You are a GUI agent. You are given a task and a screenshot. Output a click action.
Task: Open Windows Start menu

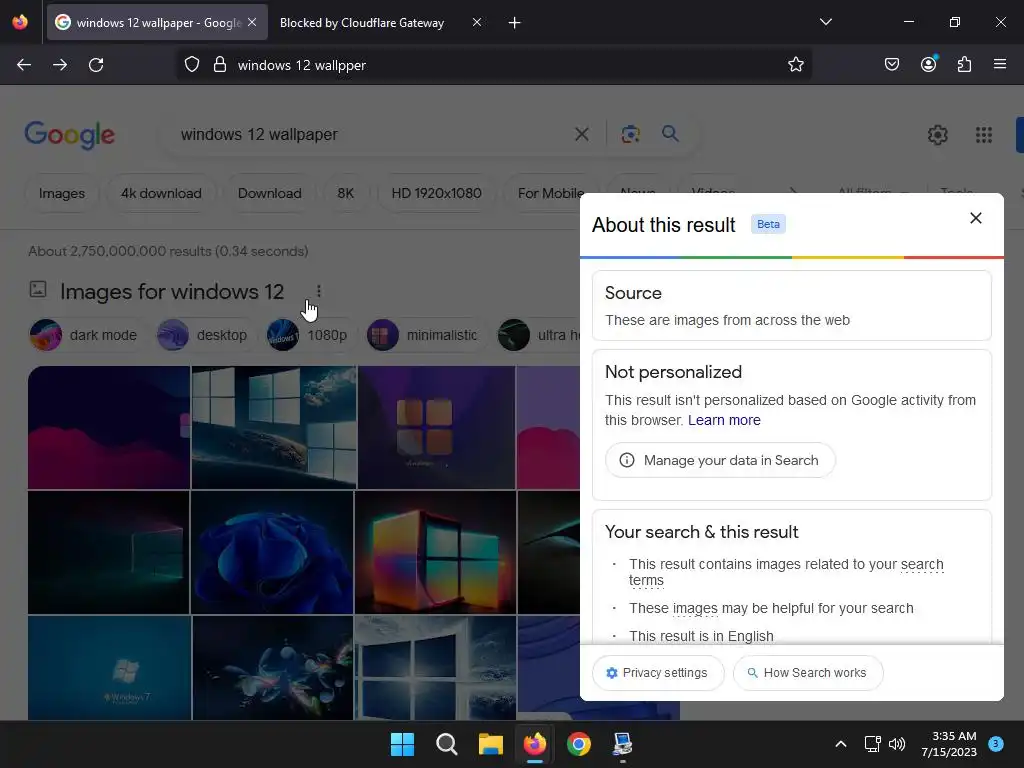pos(402,744)
